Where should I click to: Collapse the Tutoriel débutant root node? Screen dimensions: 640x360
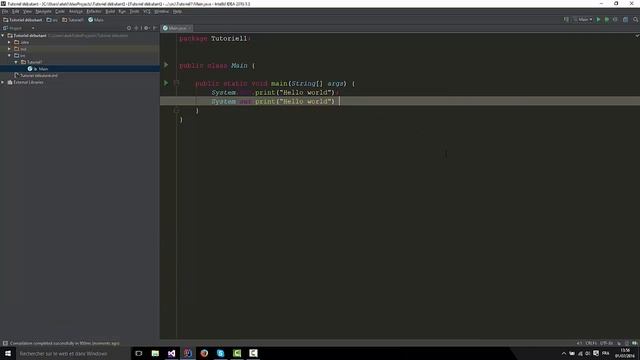click(3, 36)
